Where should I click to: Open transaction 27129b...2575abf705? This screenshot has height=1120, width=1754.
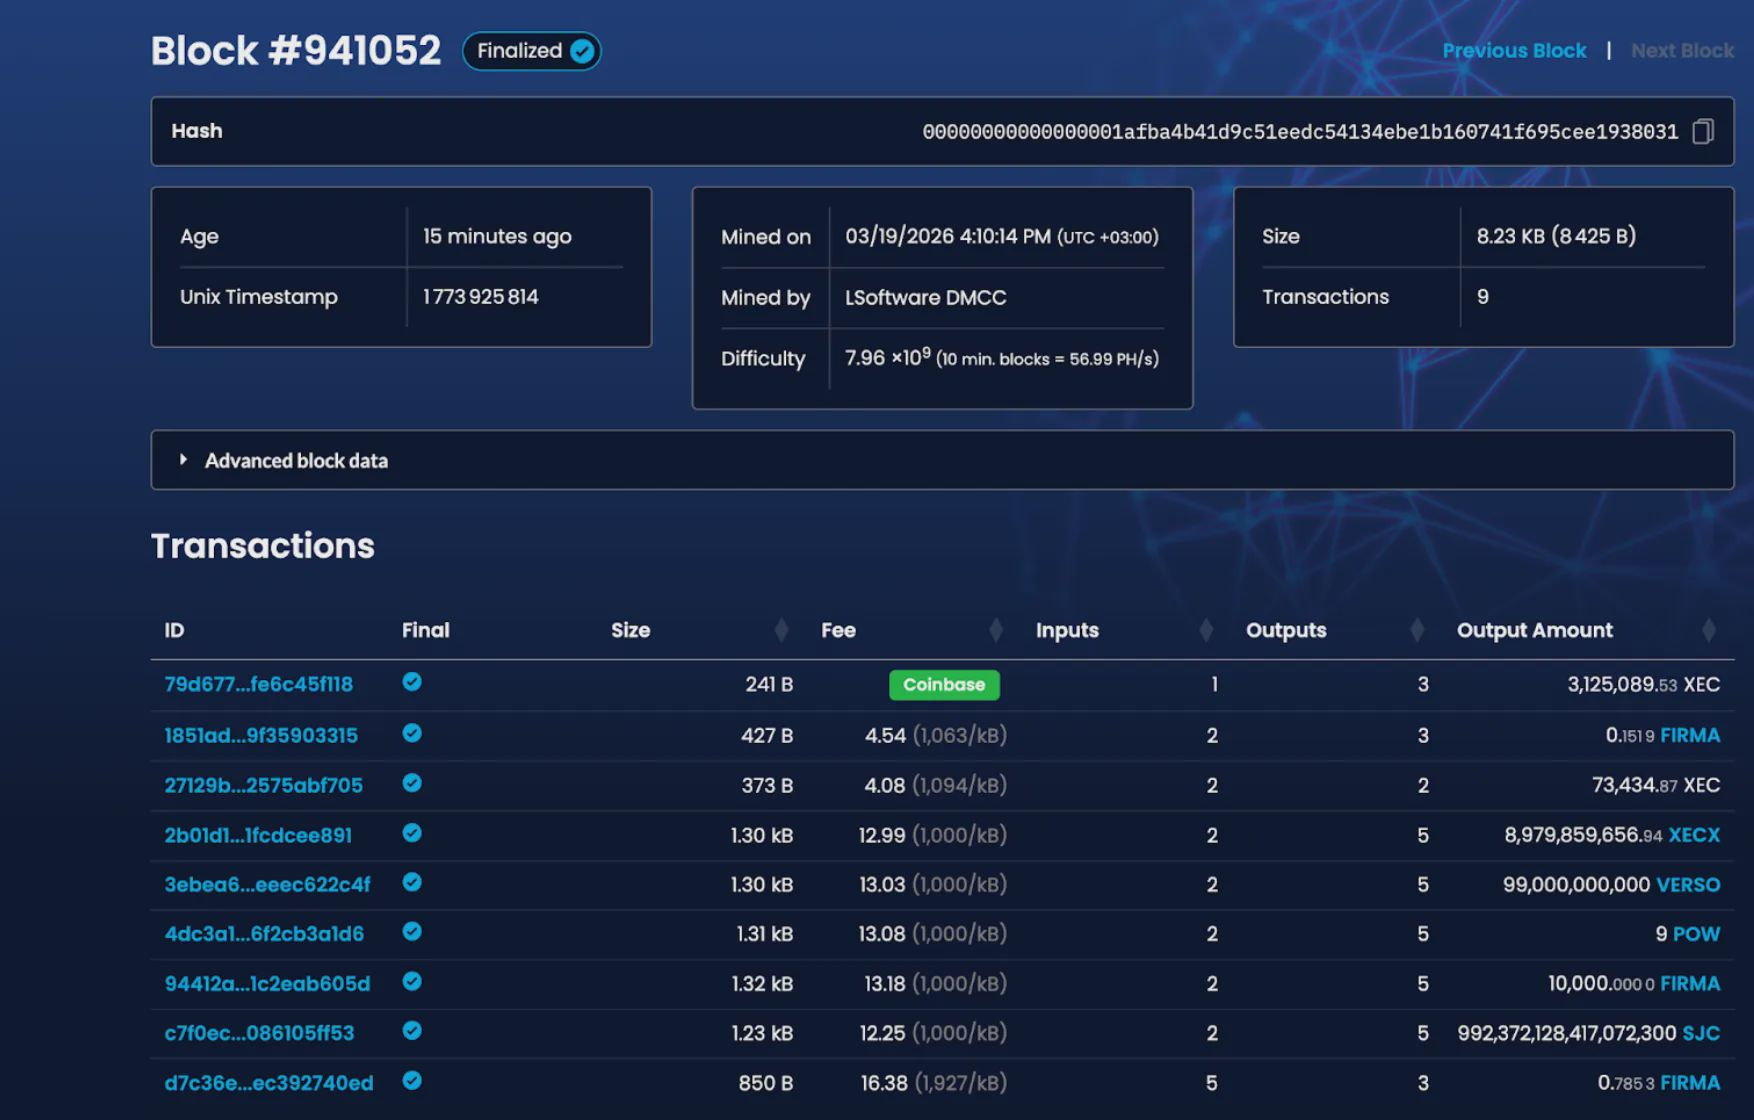263,785
